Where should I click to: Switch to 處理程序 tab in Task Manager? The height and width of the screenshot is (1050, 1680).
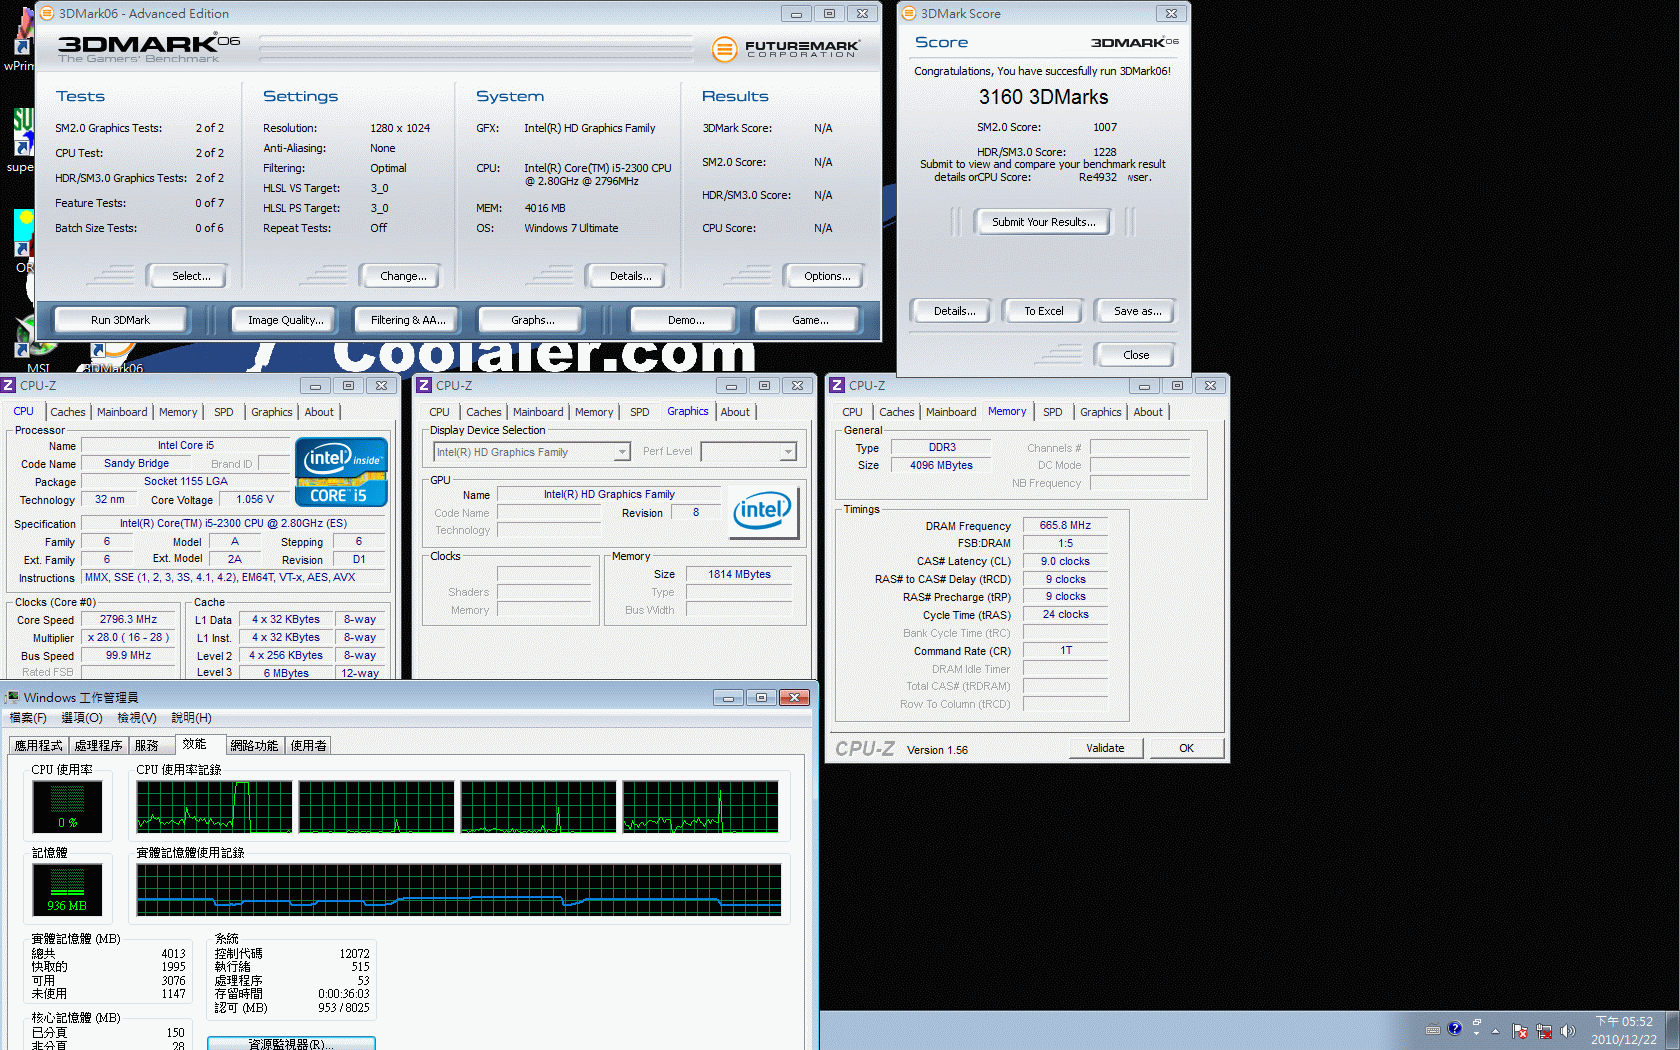(x=98, y=746)
